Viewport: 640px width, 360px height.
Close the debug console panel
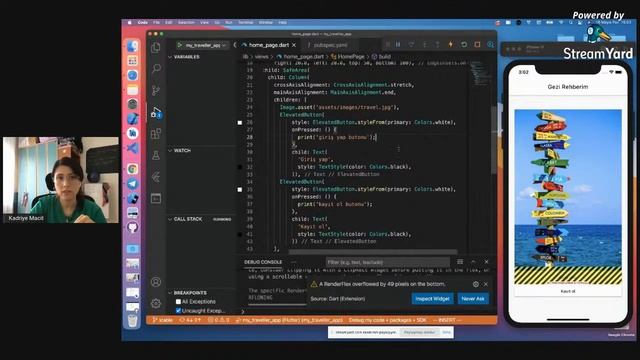click(x=487, y=262)
